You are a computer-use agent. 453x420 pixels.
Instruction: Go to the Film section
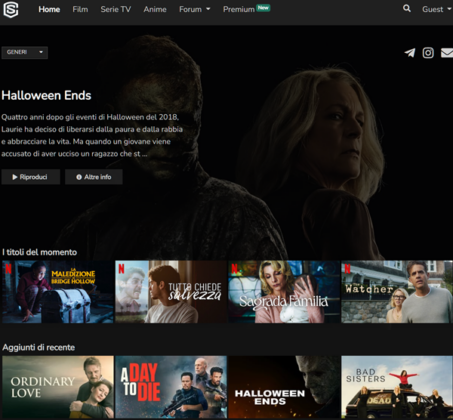(80, 9)
